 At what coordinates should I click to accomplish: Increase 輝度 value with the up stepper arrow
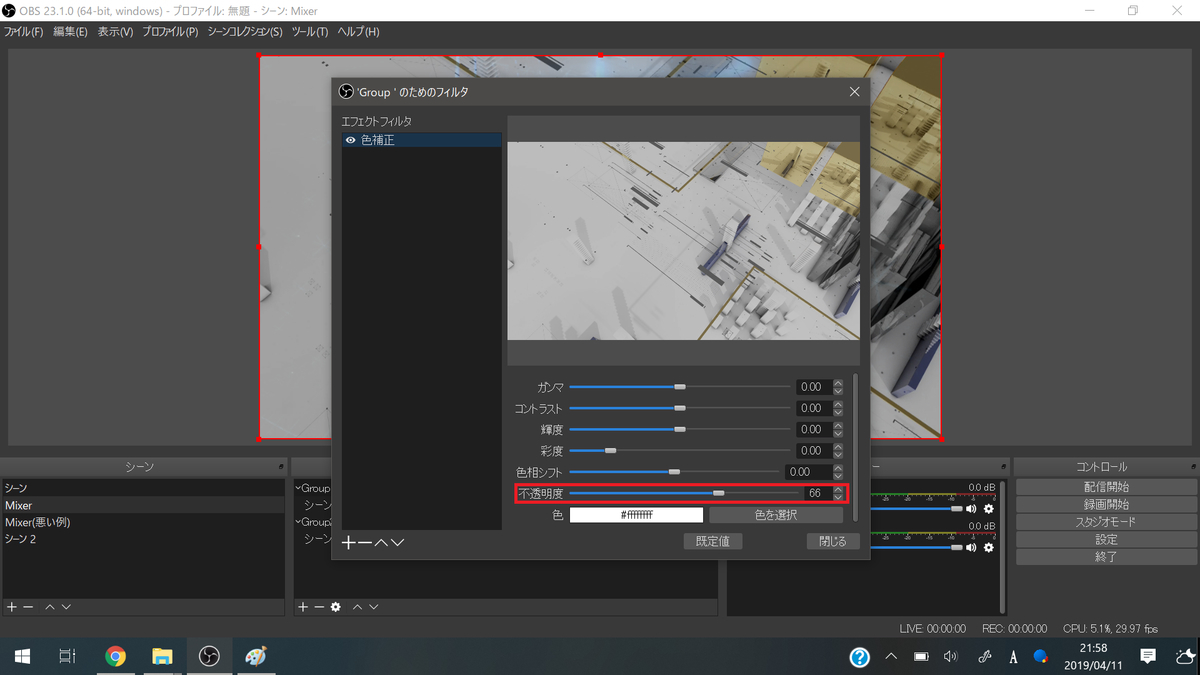[x=838, y=426]
